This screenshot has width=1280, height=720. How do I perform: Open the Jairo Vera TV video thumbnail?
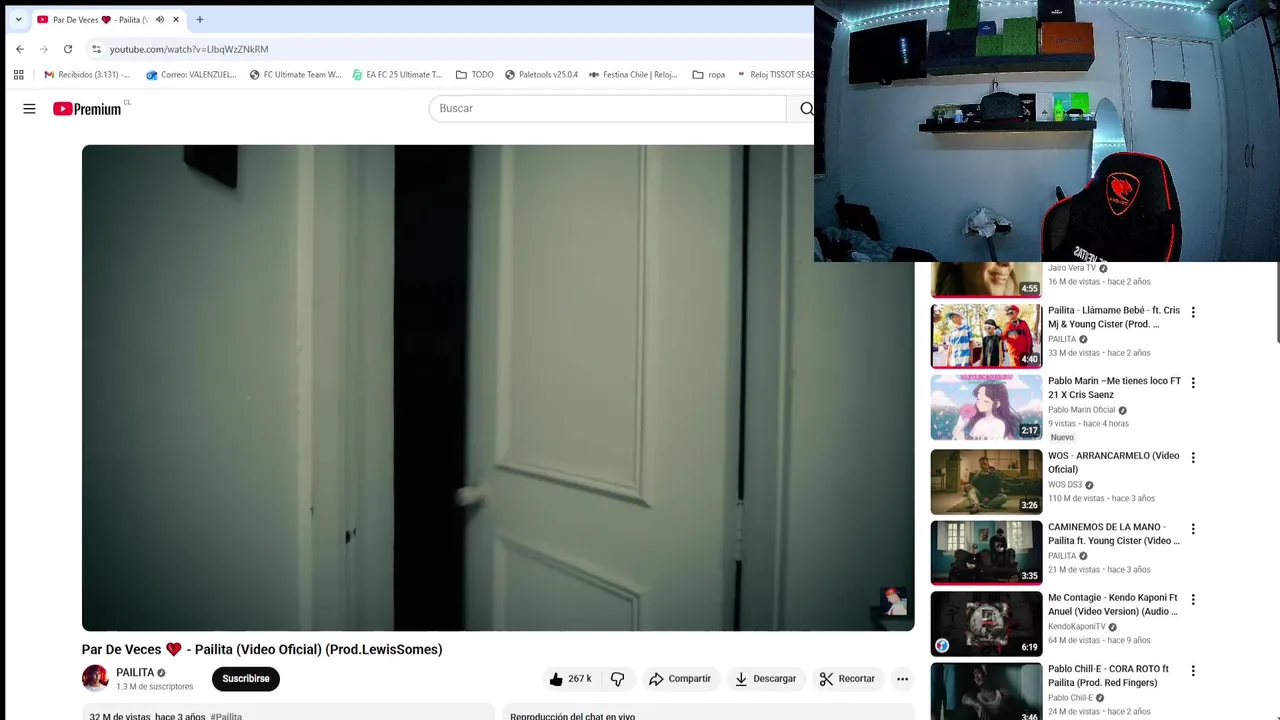click(x=986, y=280)
